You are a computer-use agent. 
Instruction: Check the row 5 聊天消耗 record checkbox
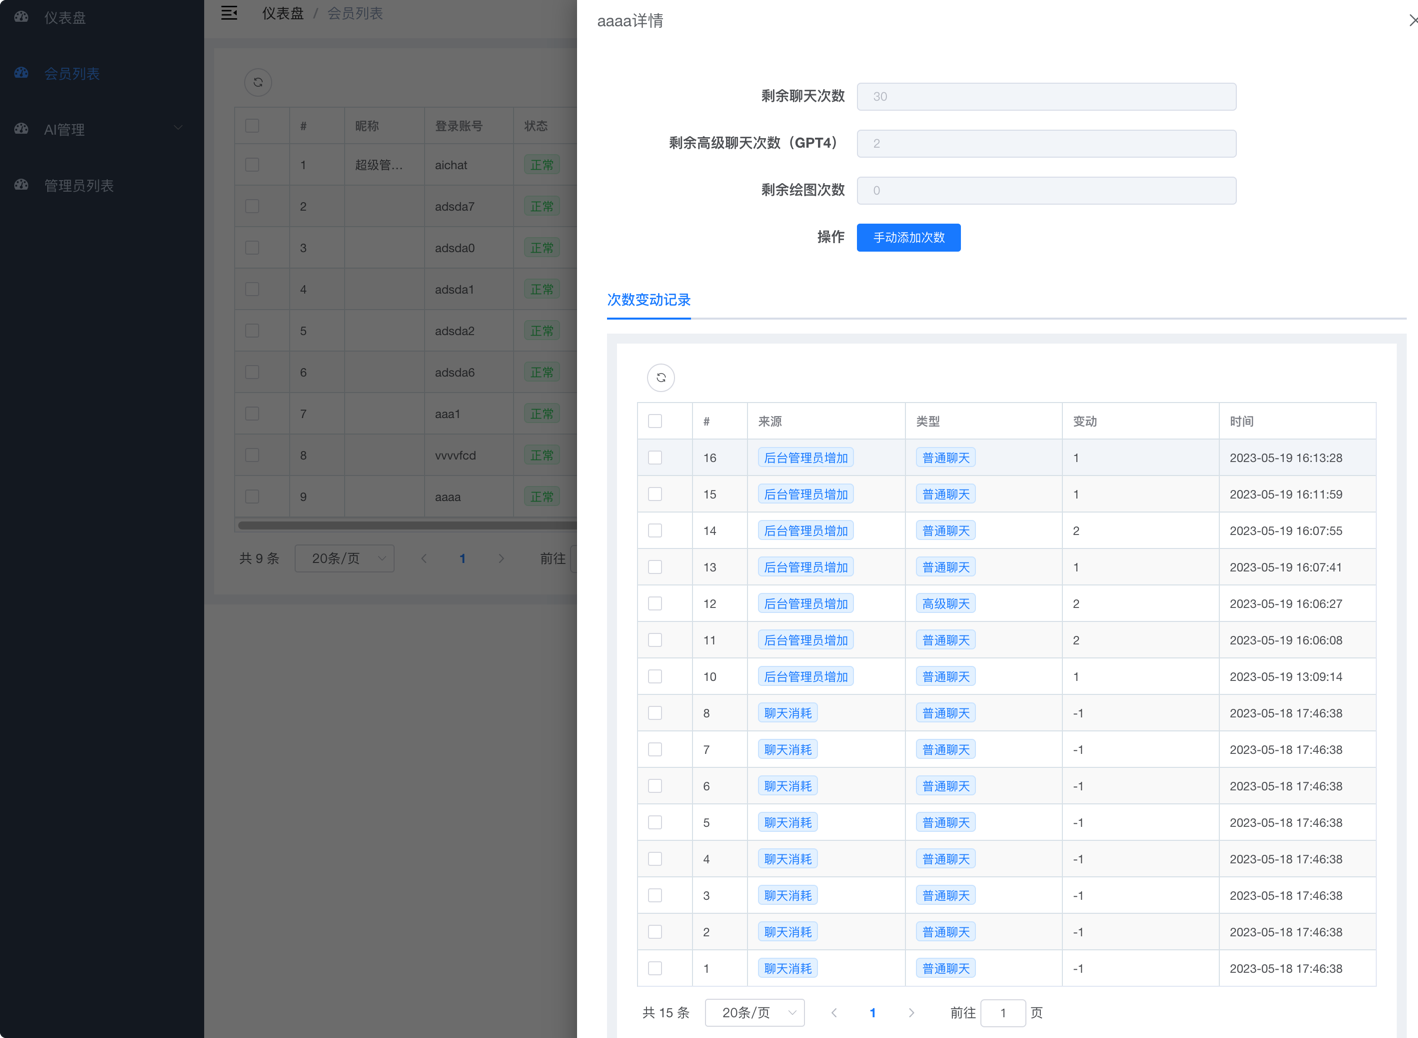tap(655, 822)
